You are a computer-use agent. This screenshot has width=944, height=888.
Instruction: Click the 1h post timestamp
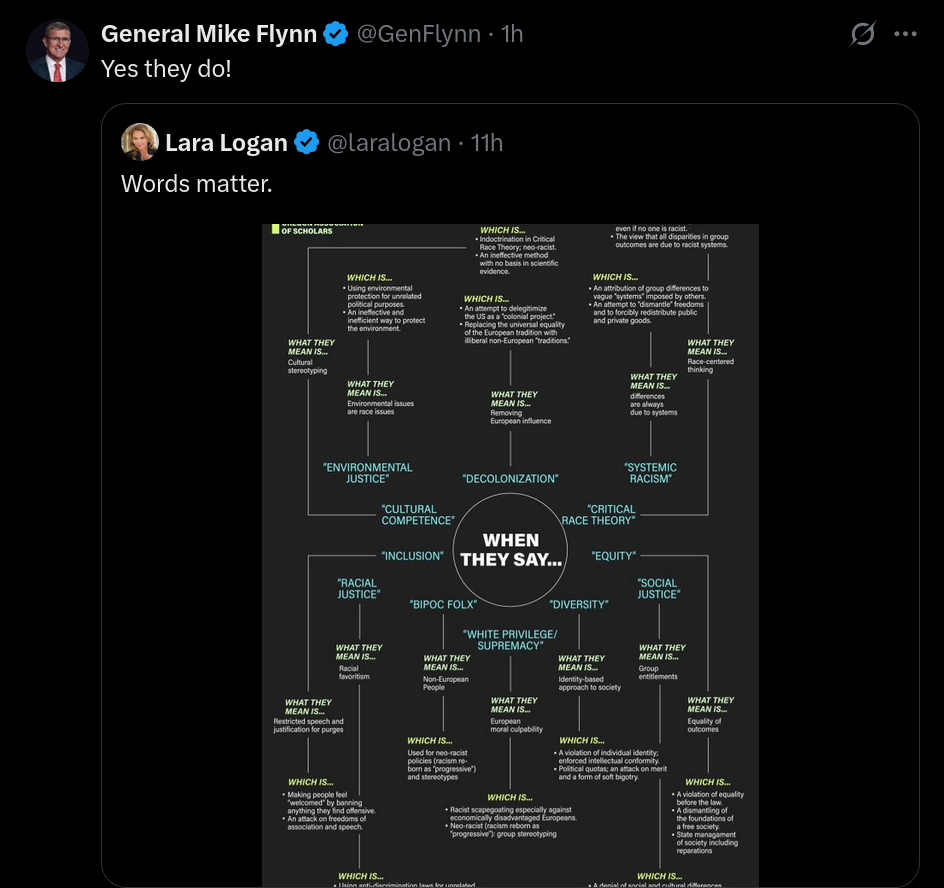click(512, 34)
